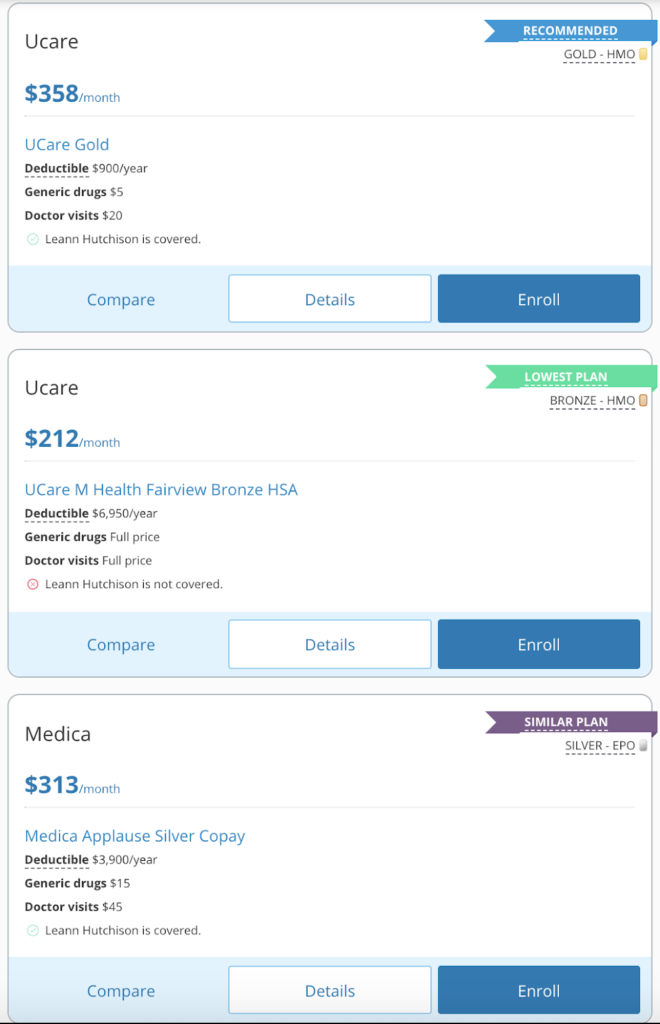The image size is (660, 1024).
Task: Click the red not-covered icon on Bronze HSA plan
Action: click(31, 584)
